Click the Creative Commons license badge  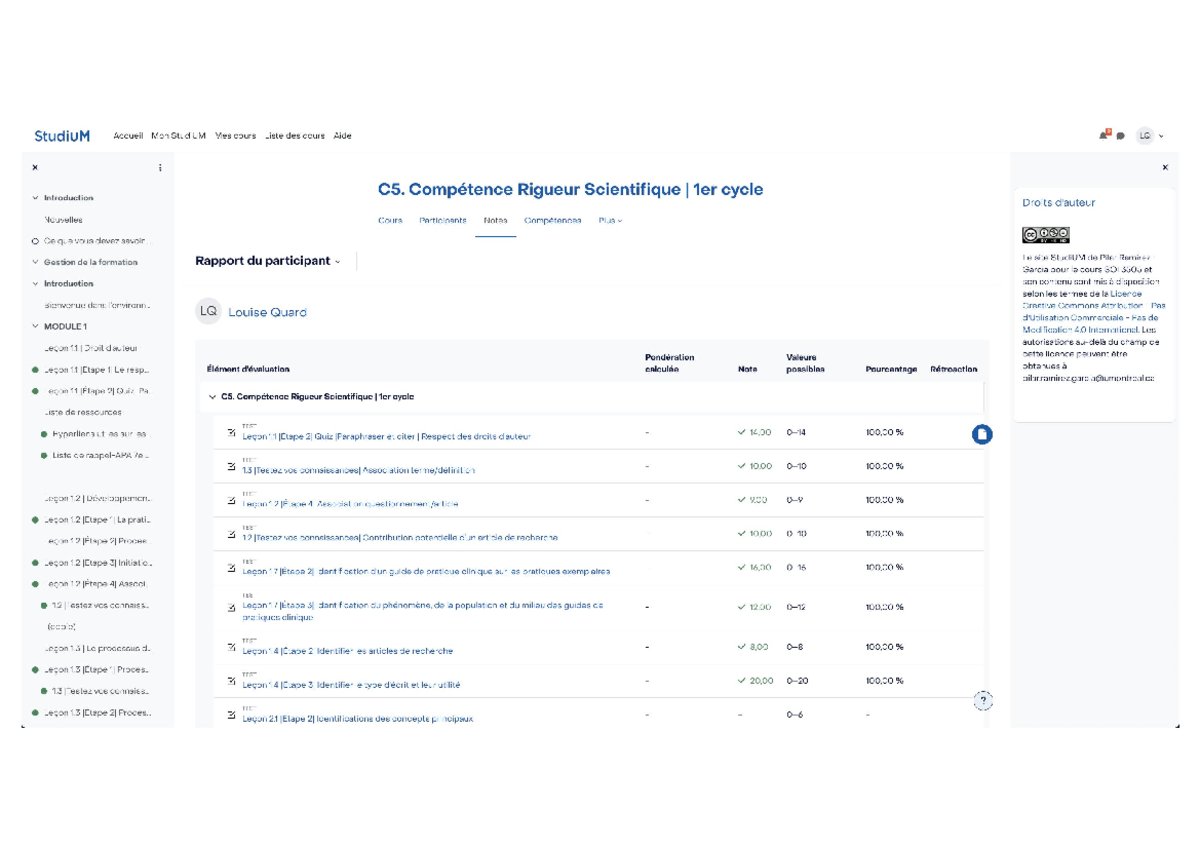pos(1045,235)
